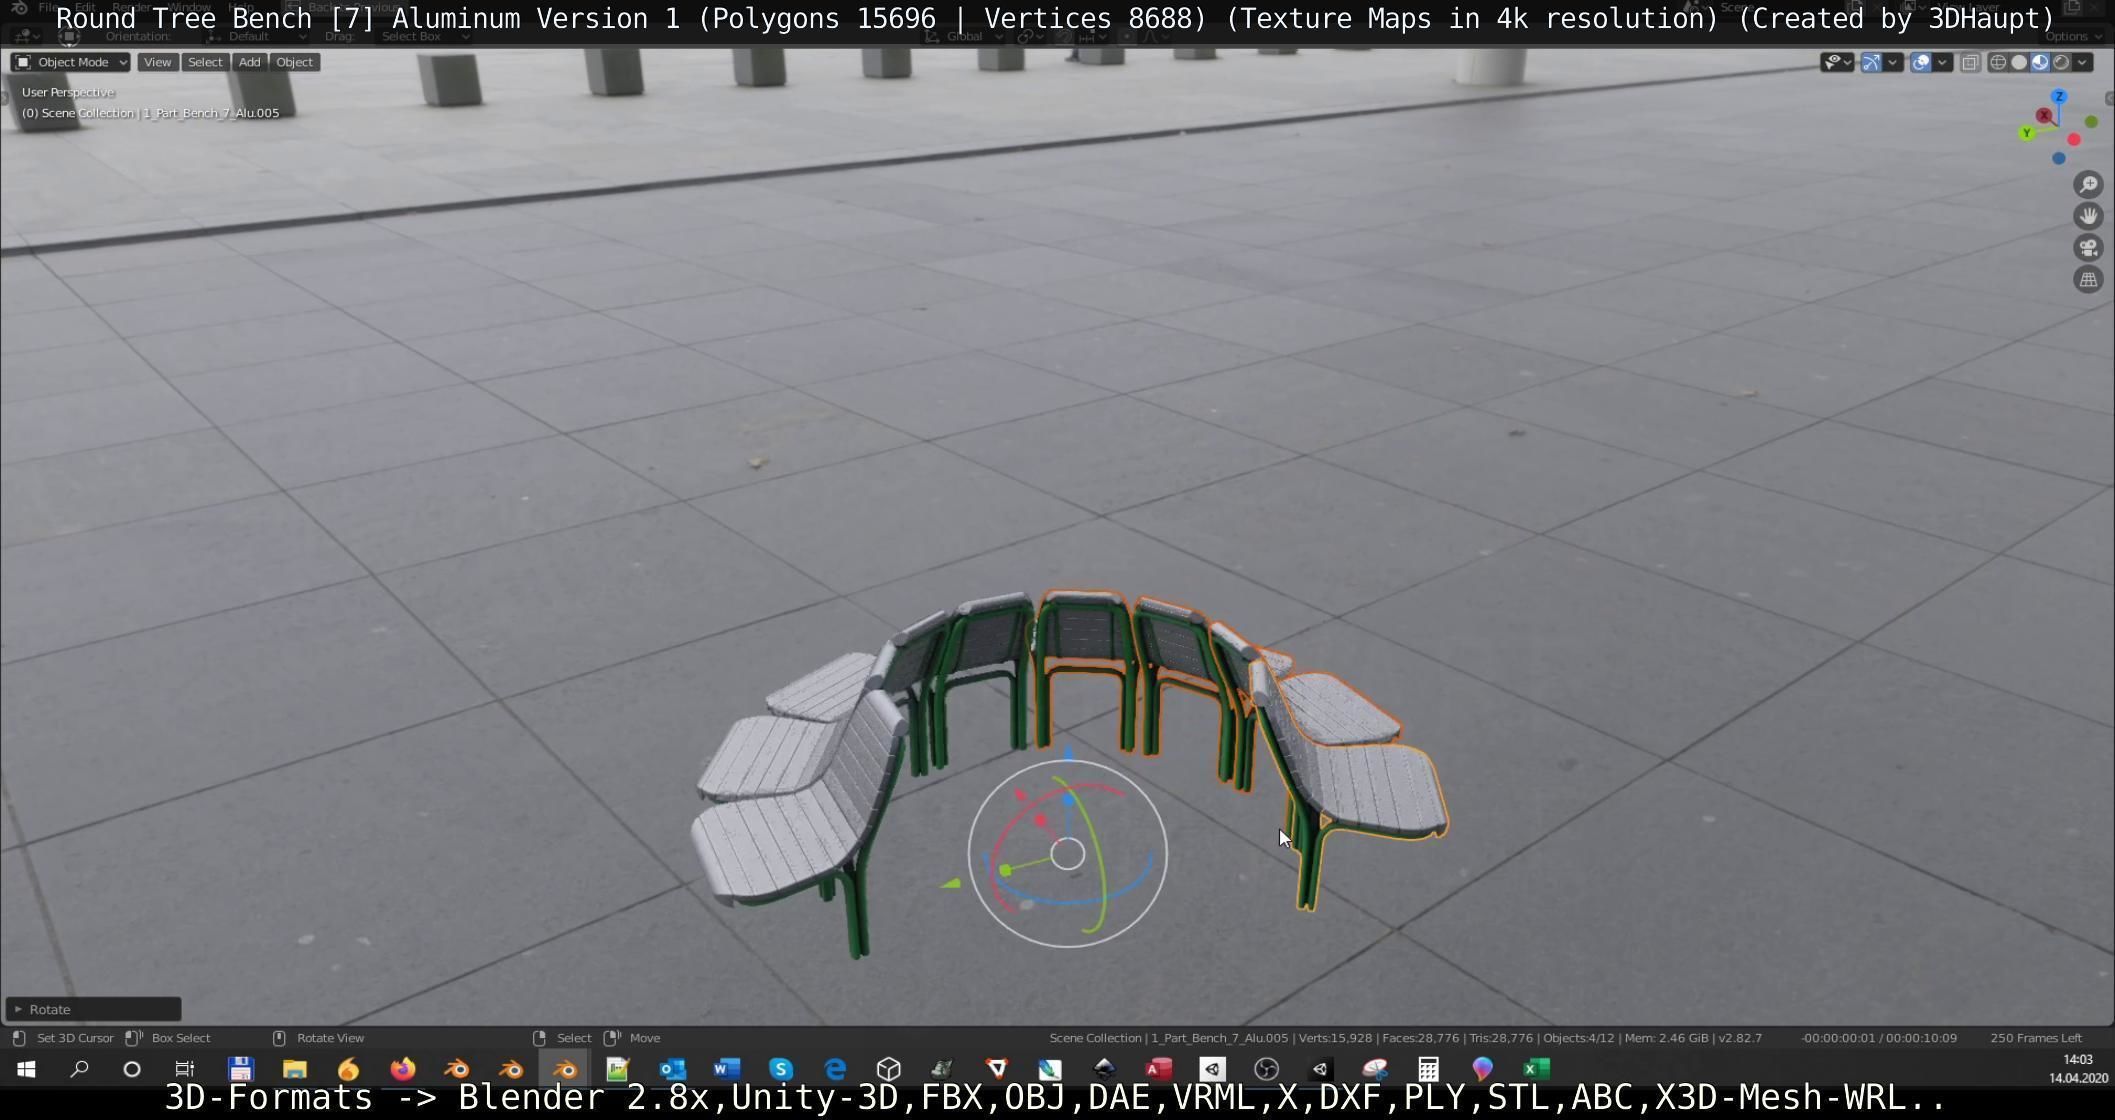Toggle camera view icon

coord(2088,248)
